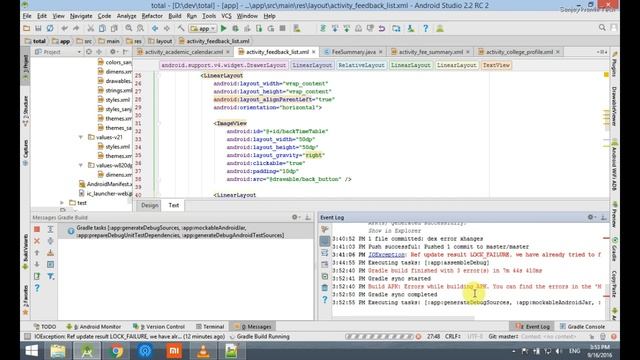Click the Save All toolbar icon
The height and width of the screenshot is (360, 640).
click(x=38, y=28)
